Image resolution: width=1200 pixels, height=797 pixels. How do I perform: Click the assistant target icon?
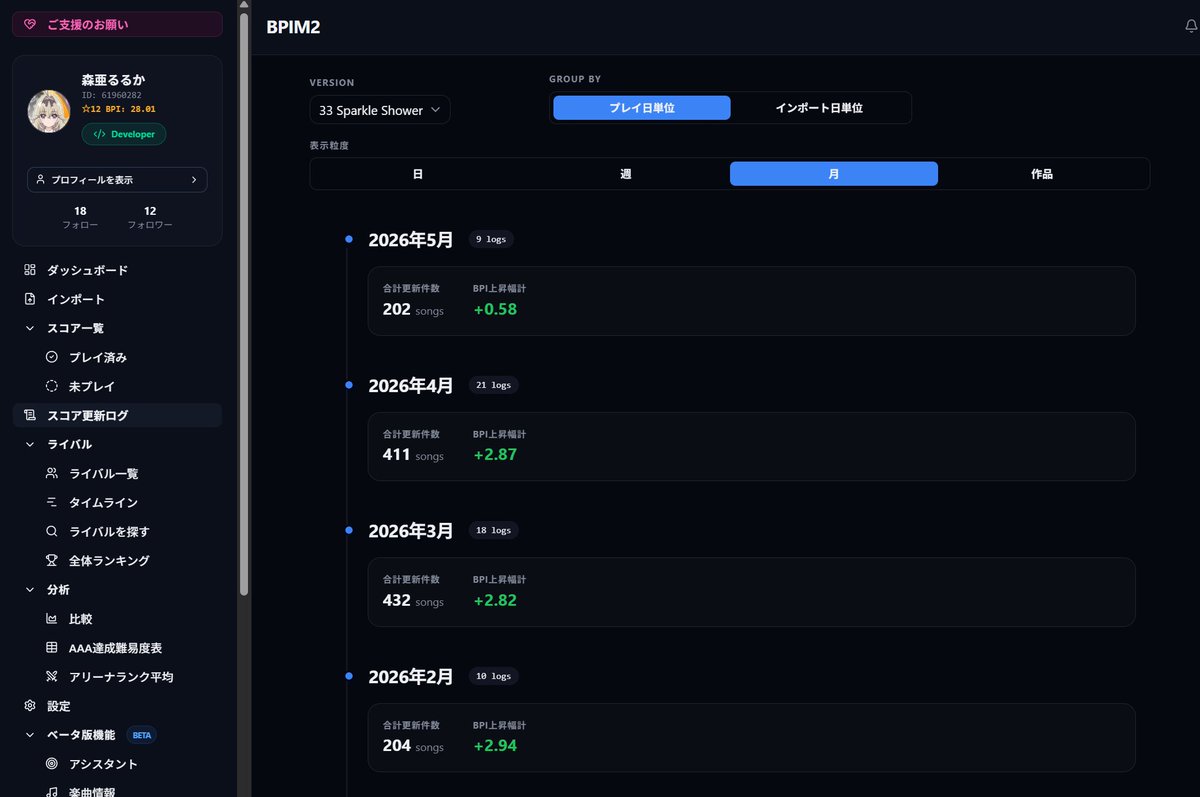click(52, 764)
